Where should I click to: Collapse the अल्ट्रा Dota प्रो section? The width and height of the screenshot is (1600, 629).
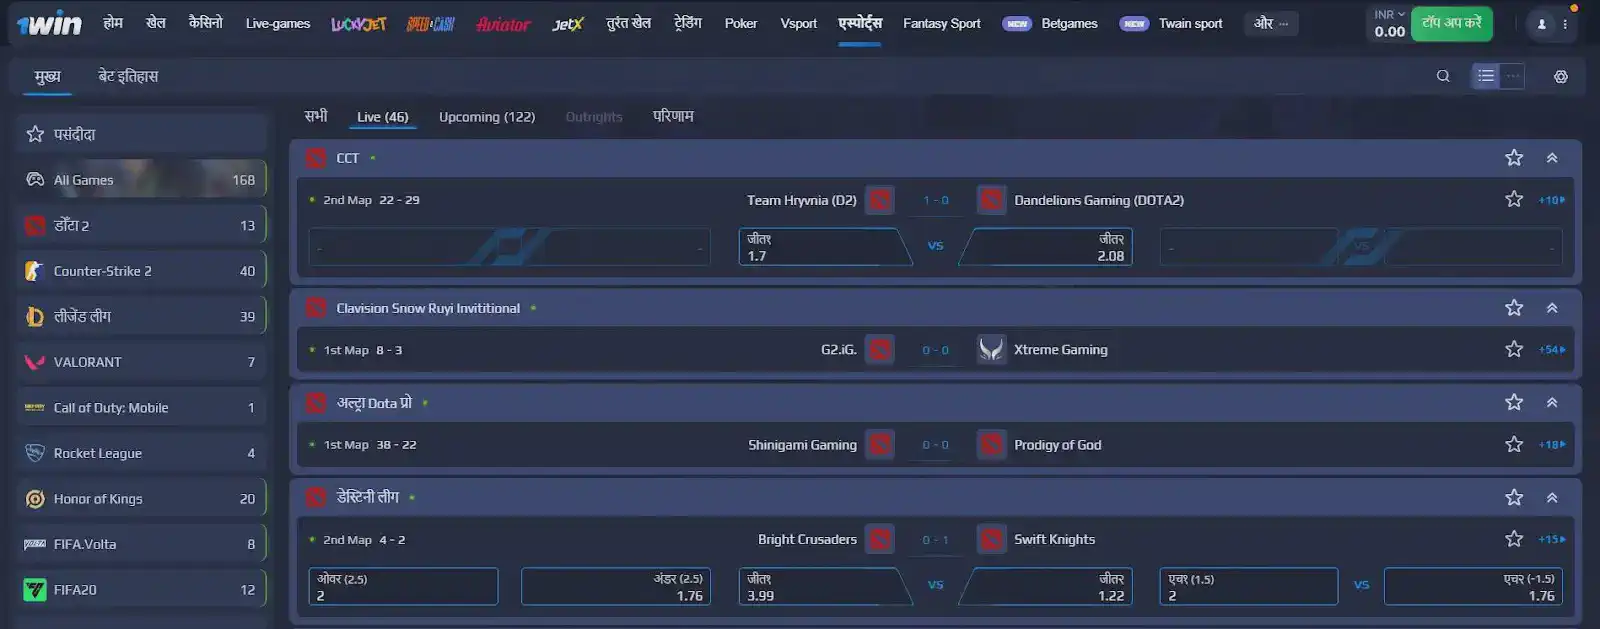(1552, 402)
